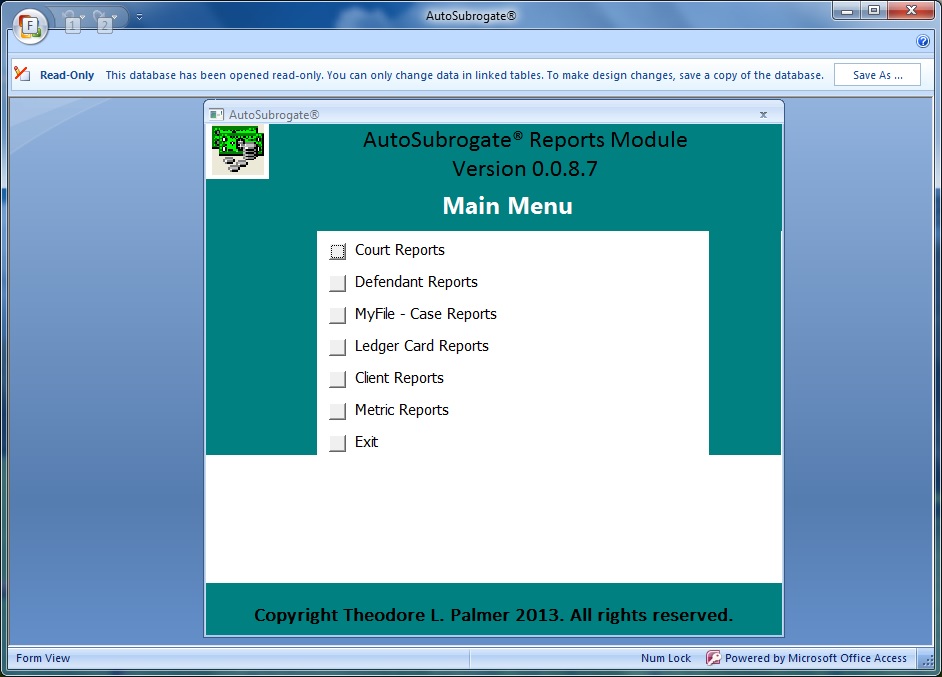Click Num Lock status bar indicator
Screen dimensions: 942x677
point(666,658)
